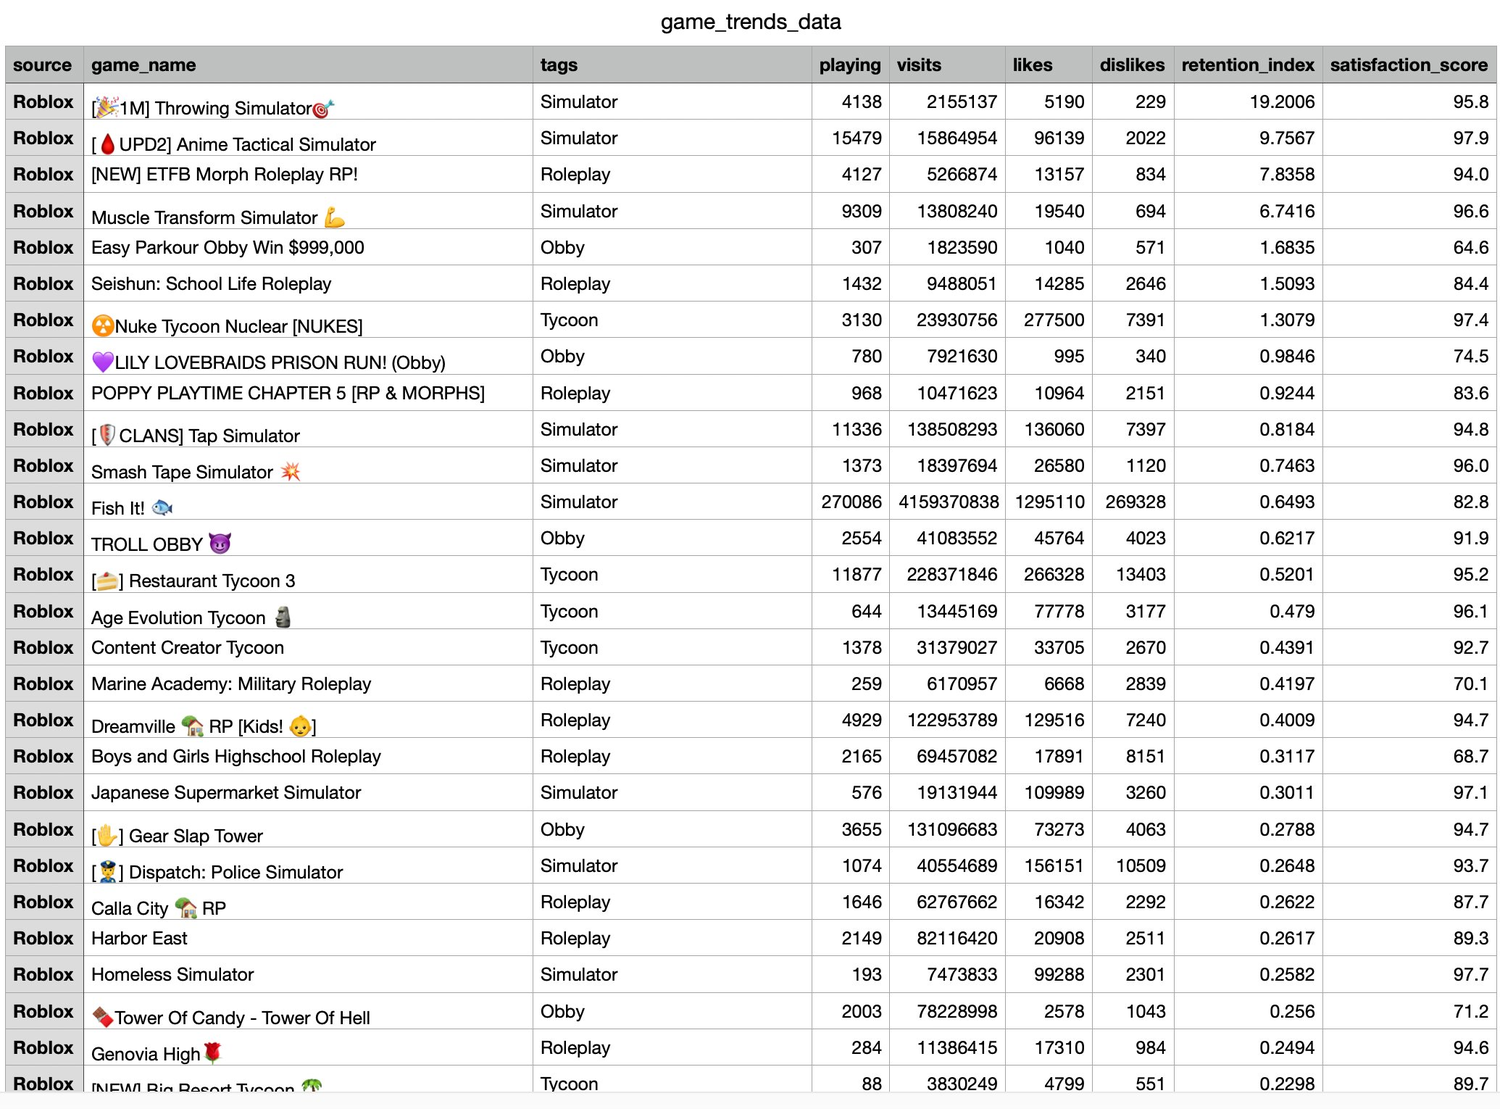Click Marine Academy: Military Roleplay cell
The width and height of the screenshot is (1500, 1109).
click(x=308, y=684)
